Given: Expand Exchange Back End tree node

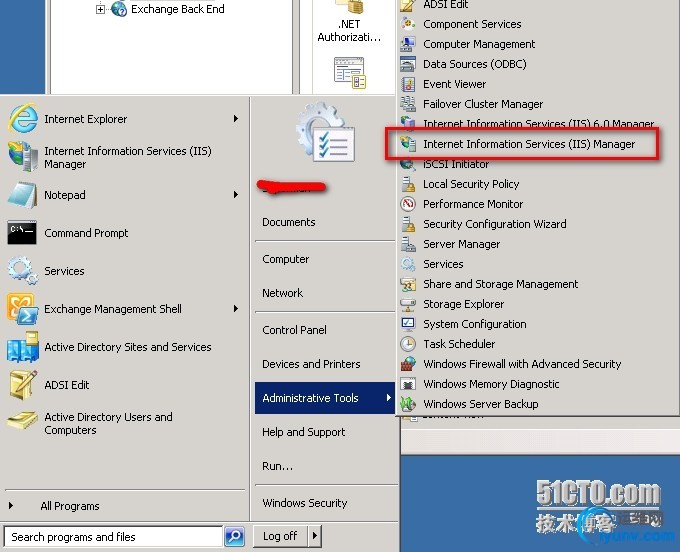Looking at the screenshot, I should pyautogui.click(x=100, y=9).
